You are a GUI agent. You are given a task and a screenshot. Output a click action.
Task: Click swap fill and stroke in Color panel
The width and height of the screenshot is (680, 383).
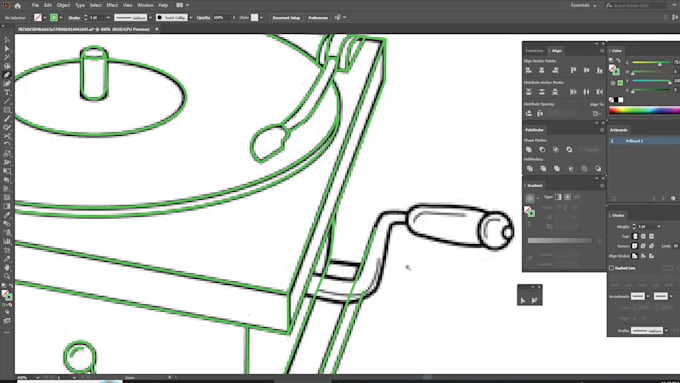(x=618, y=61)
